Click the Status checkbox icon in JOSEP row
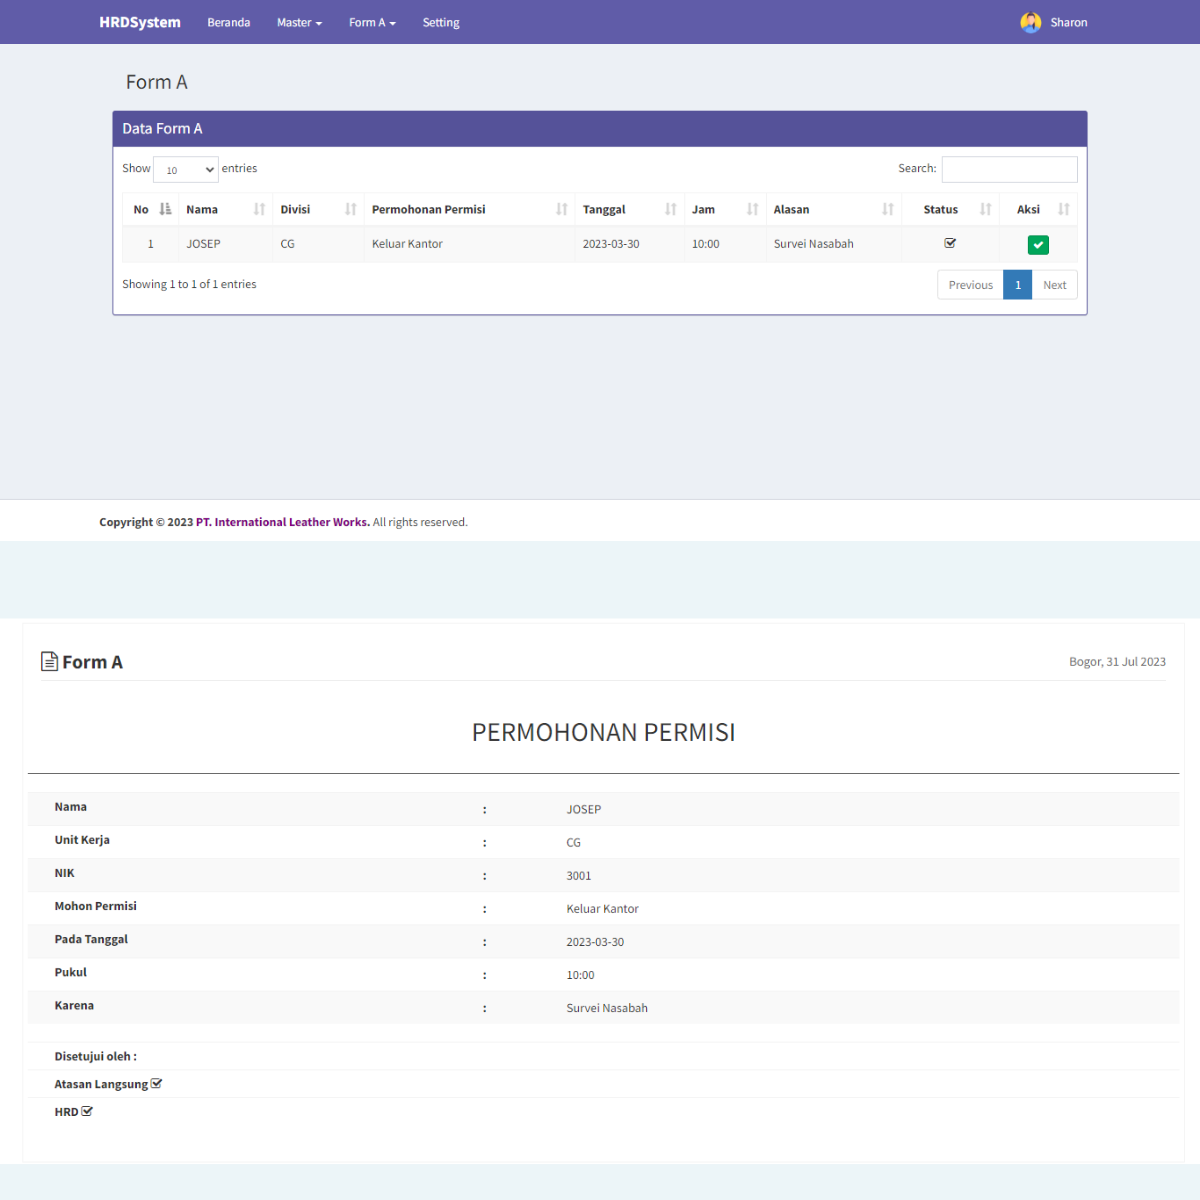The image size is (1200, 1200). tap(950, 243)
